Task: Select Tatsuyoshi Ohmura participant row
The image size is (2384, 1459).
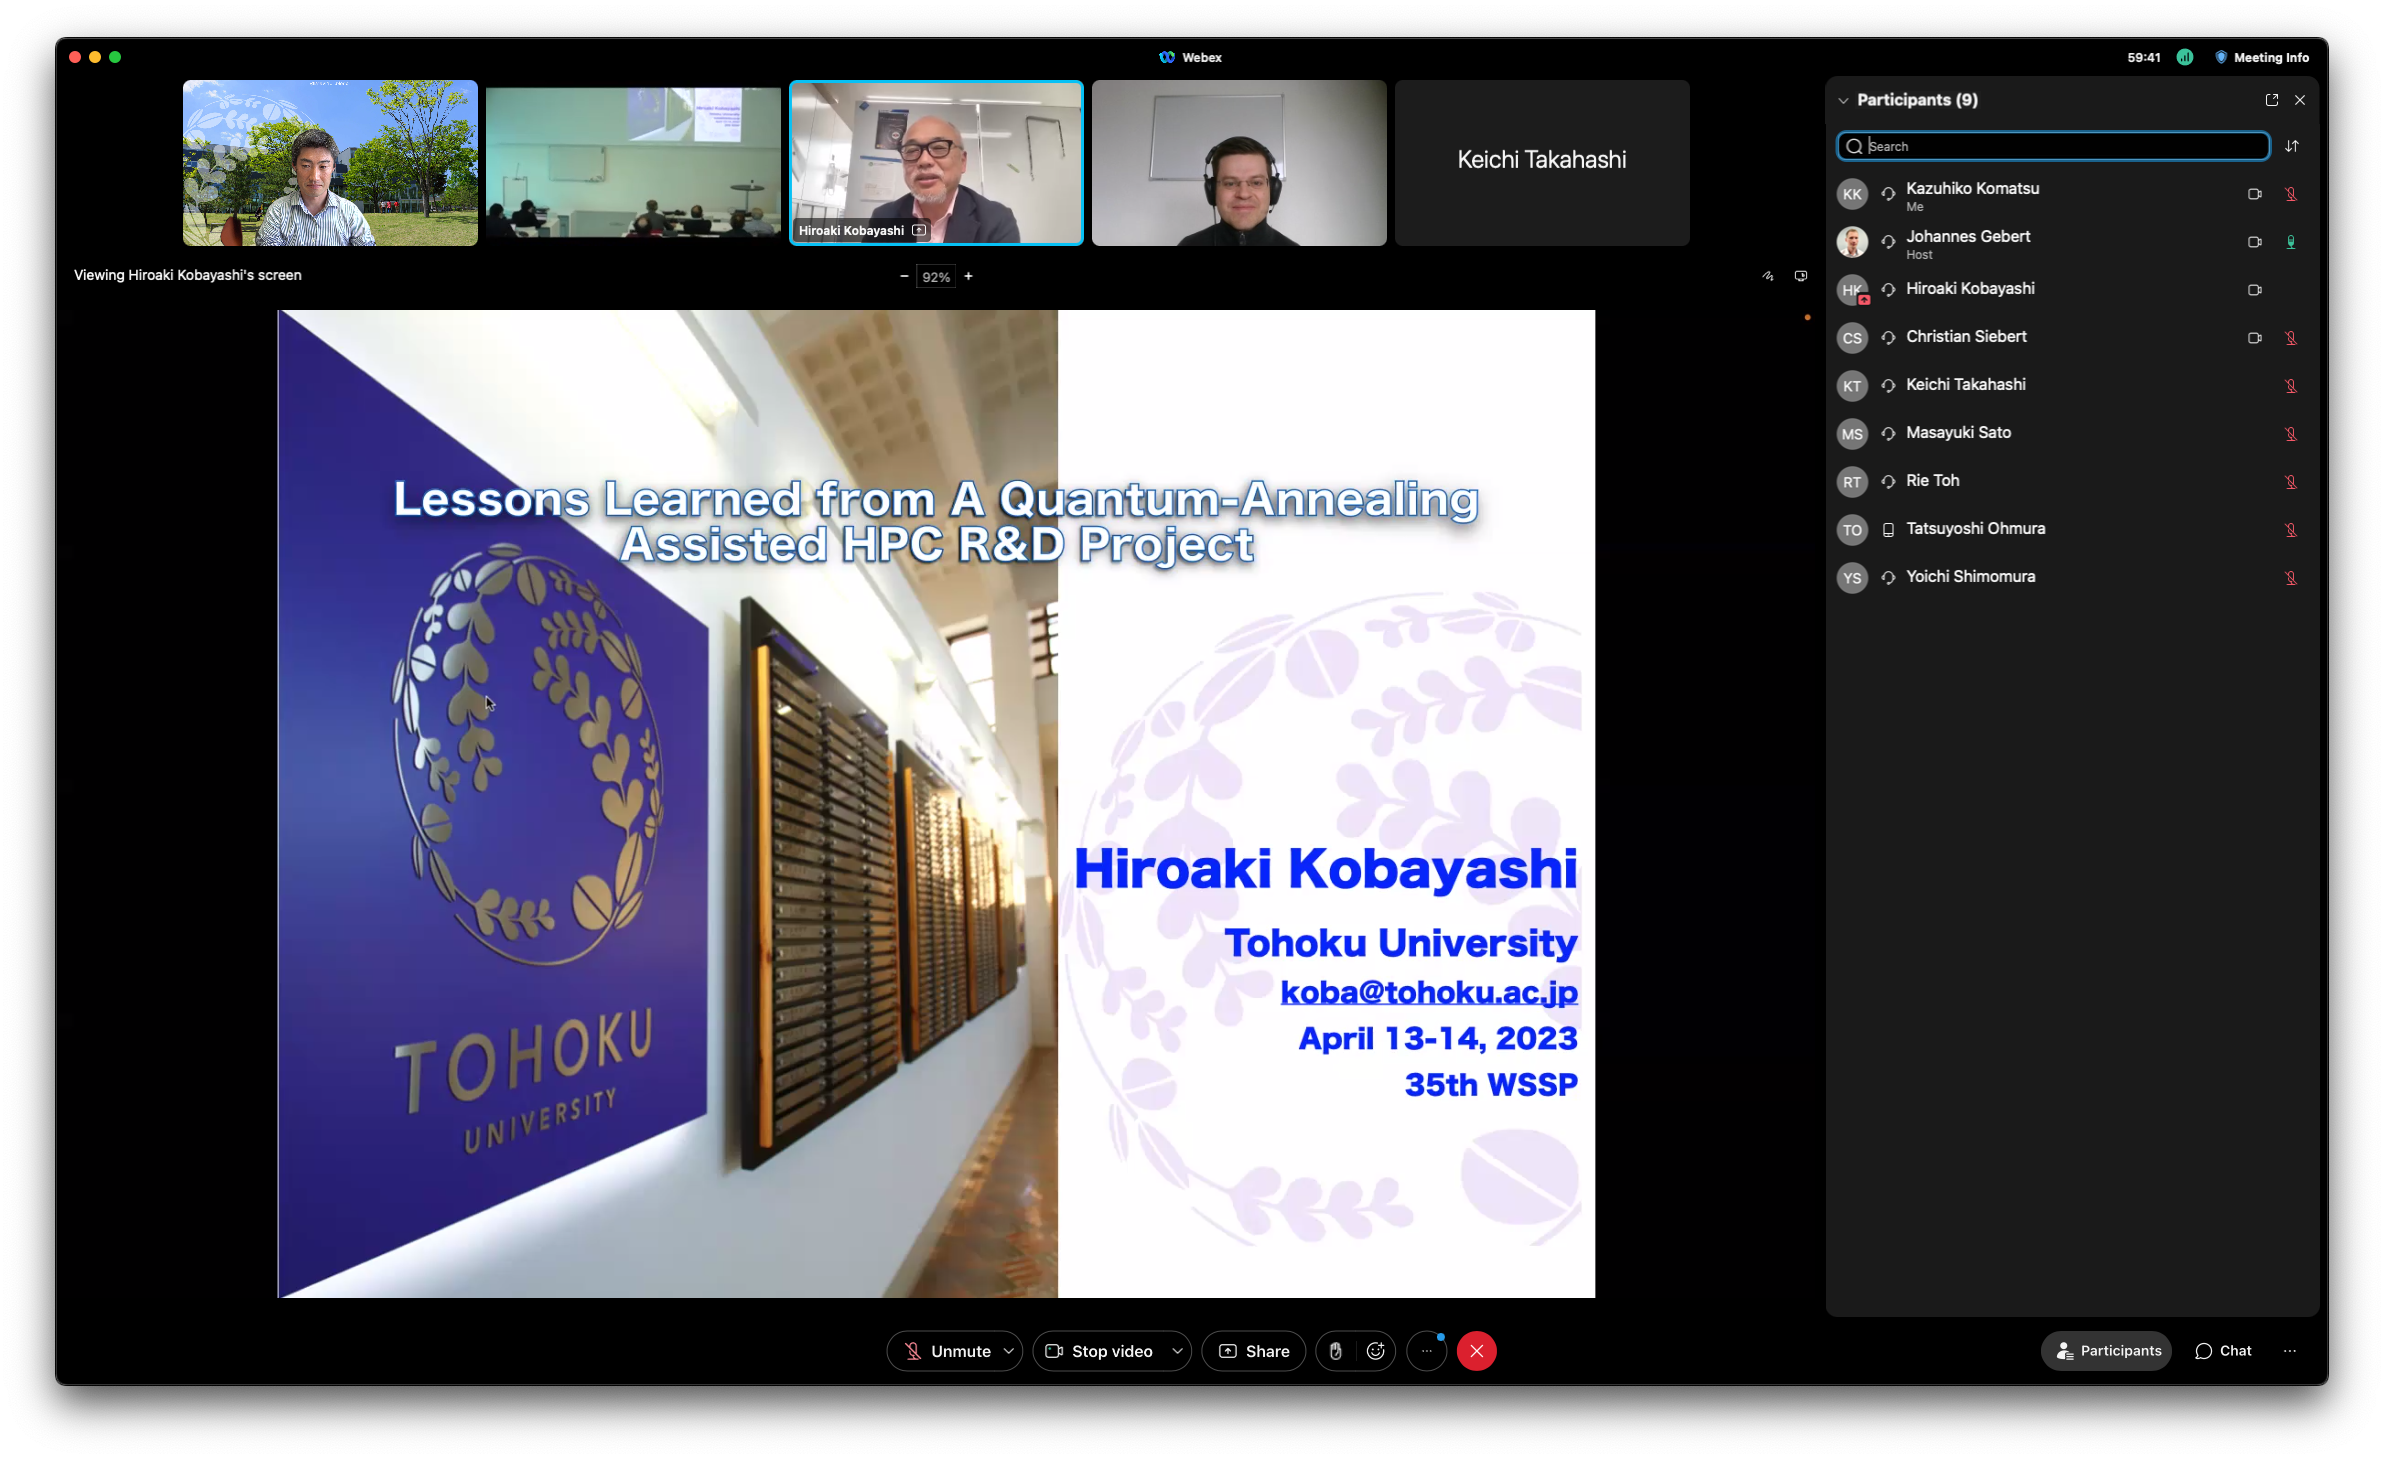Action: [x=2072, y=530]
